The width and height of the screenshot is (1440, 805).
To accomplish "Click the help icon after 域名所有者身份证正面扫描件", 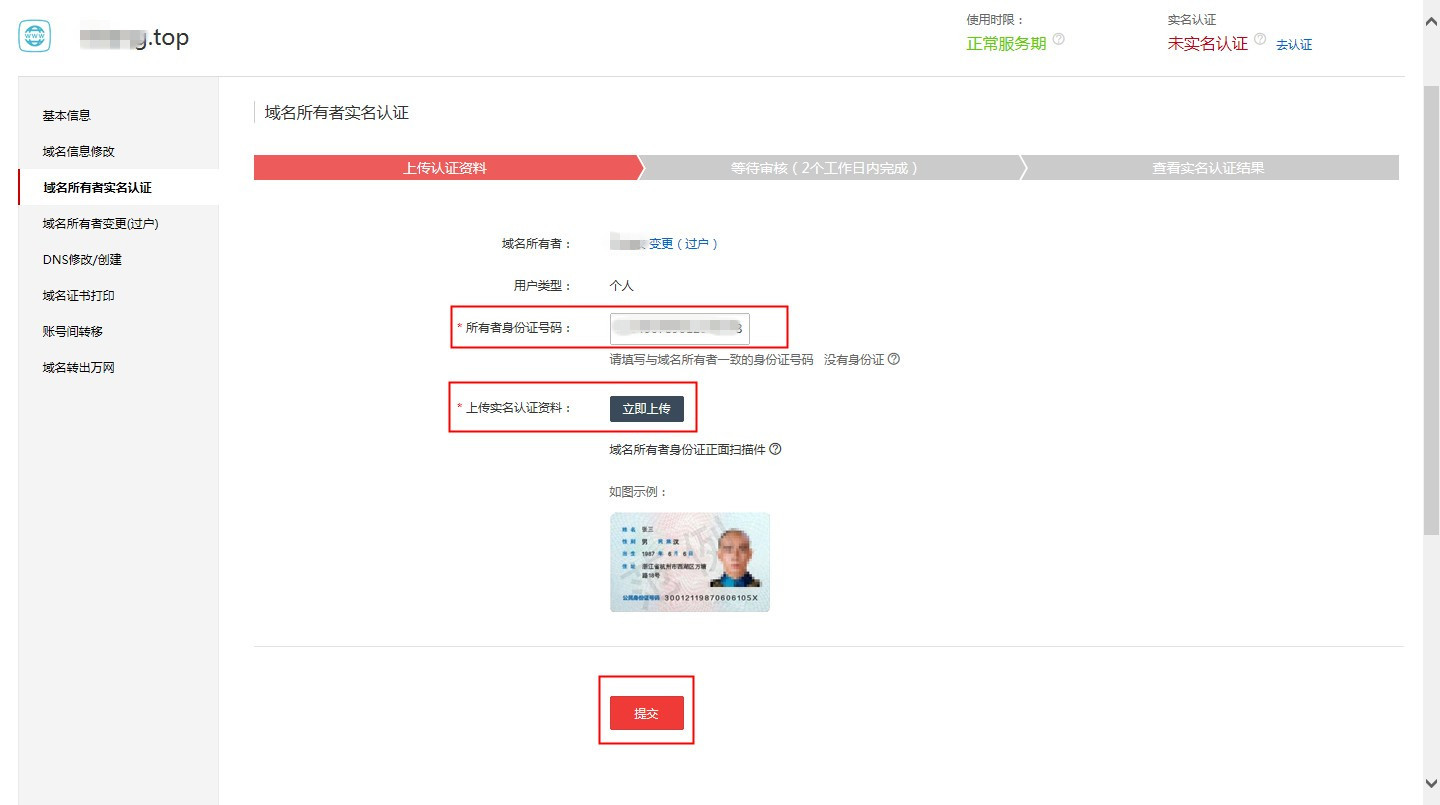I will pos(773,449).
